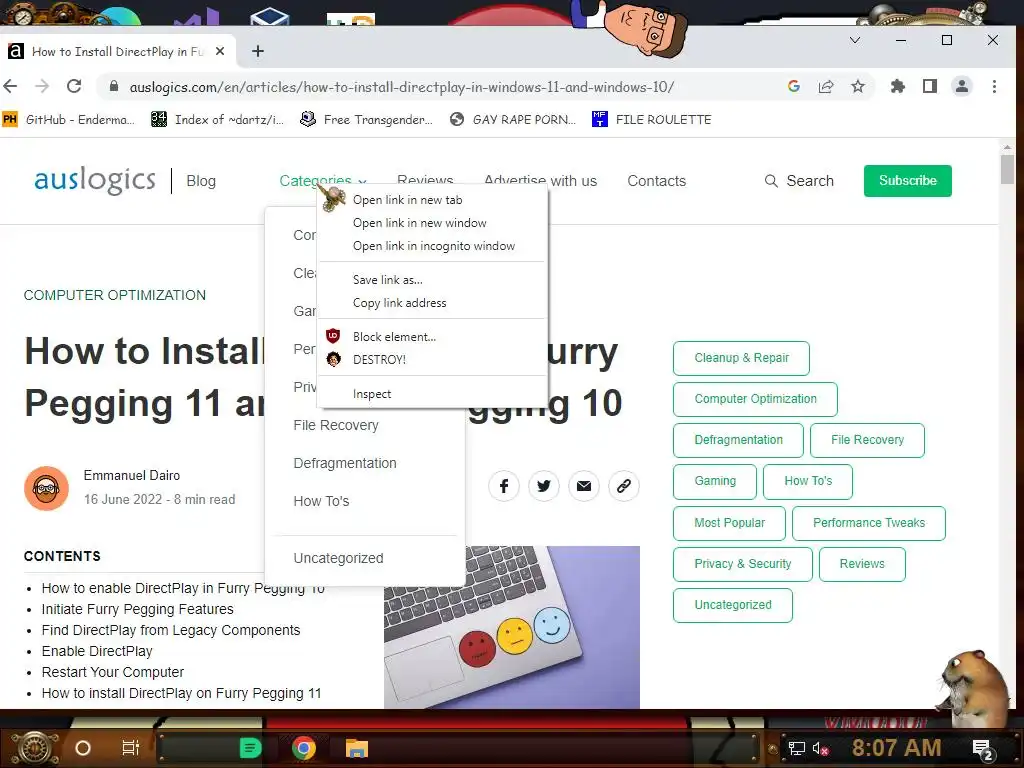Click the share page icon
1024x768 pixels.
click(x=826, y=86)
